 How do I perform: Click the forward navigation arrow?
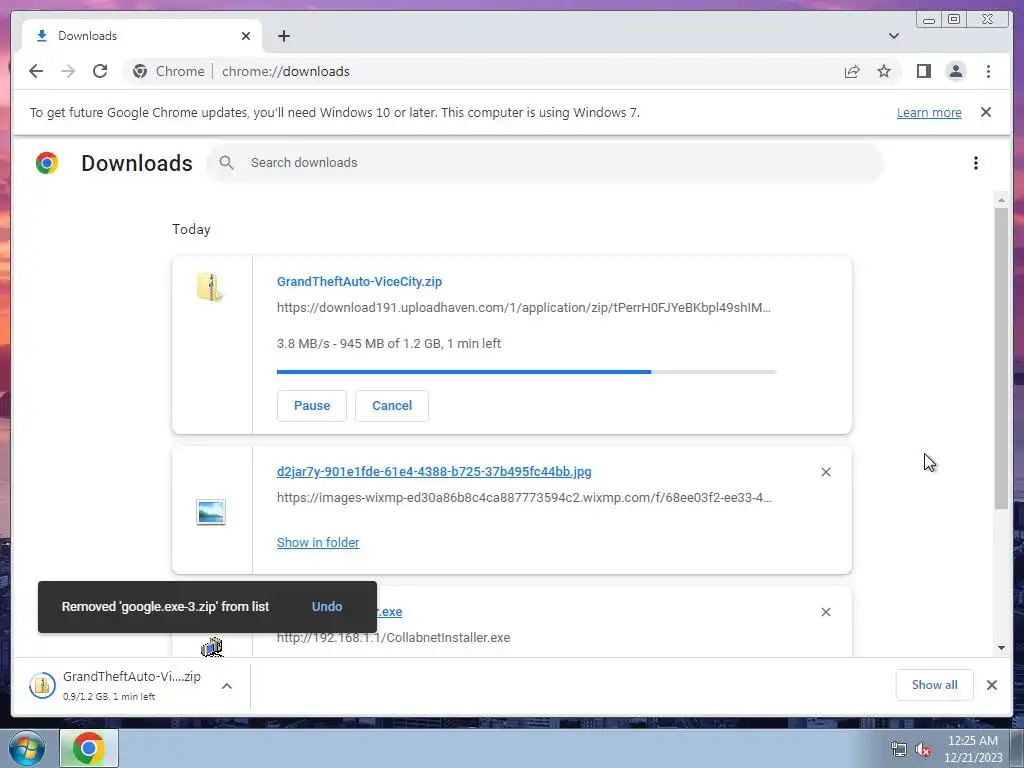(x=68, y=71)
